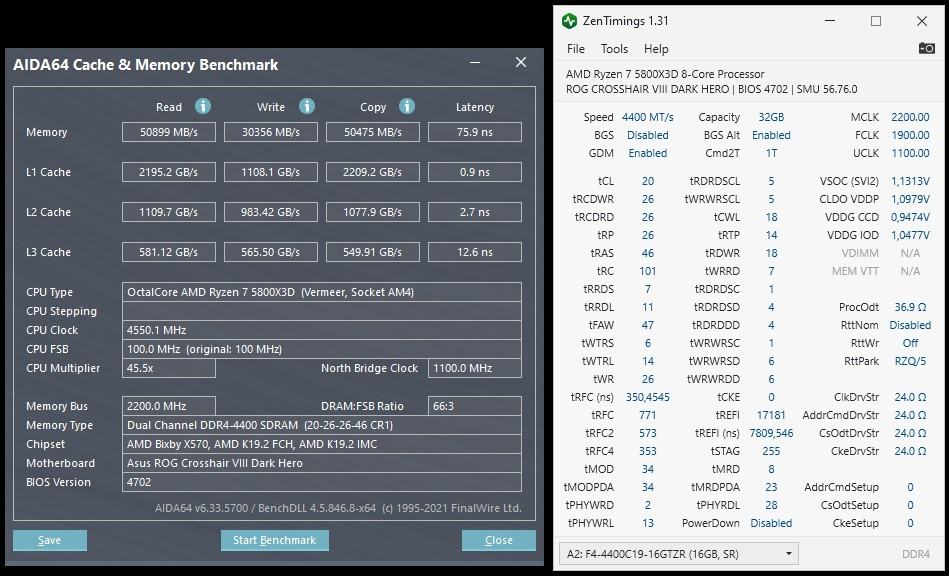Select L1 Cache Write value 1108.1 GB/s

[271, 172]
